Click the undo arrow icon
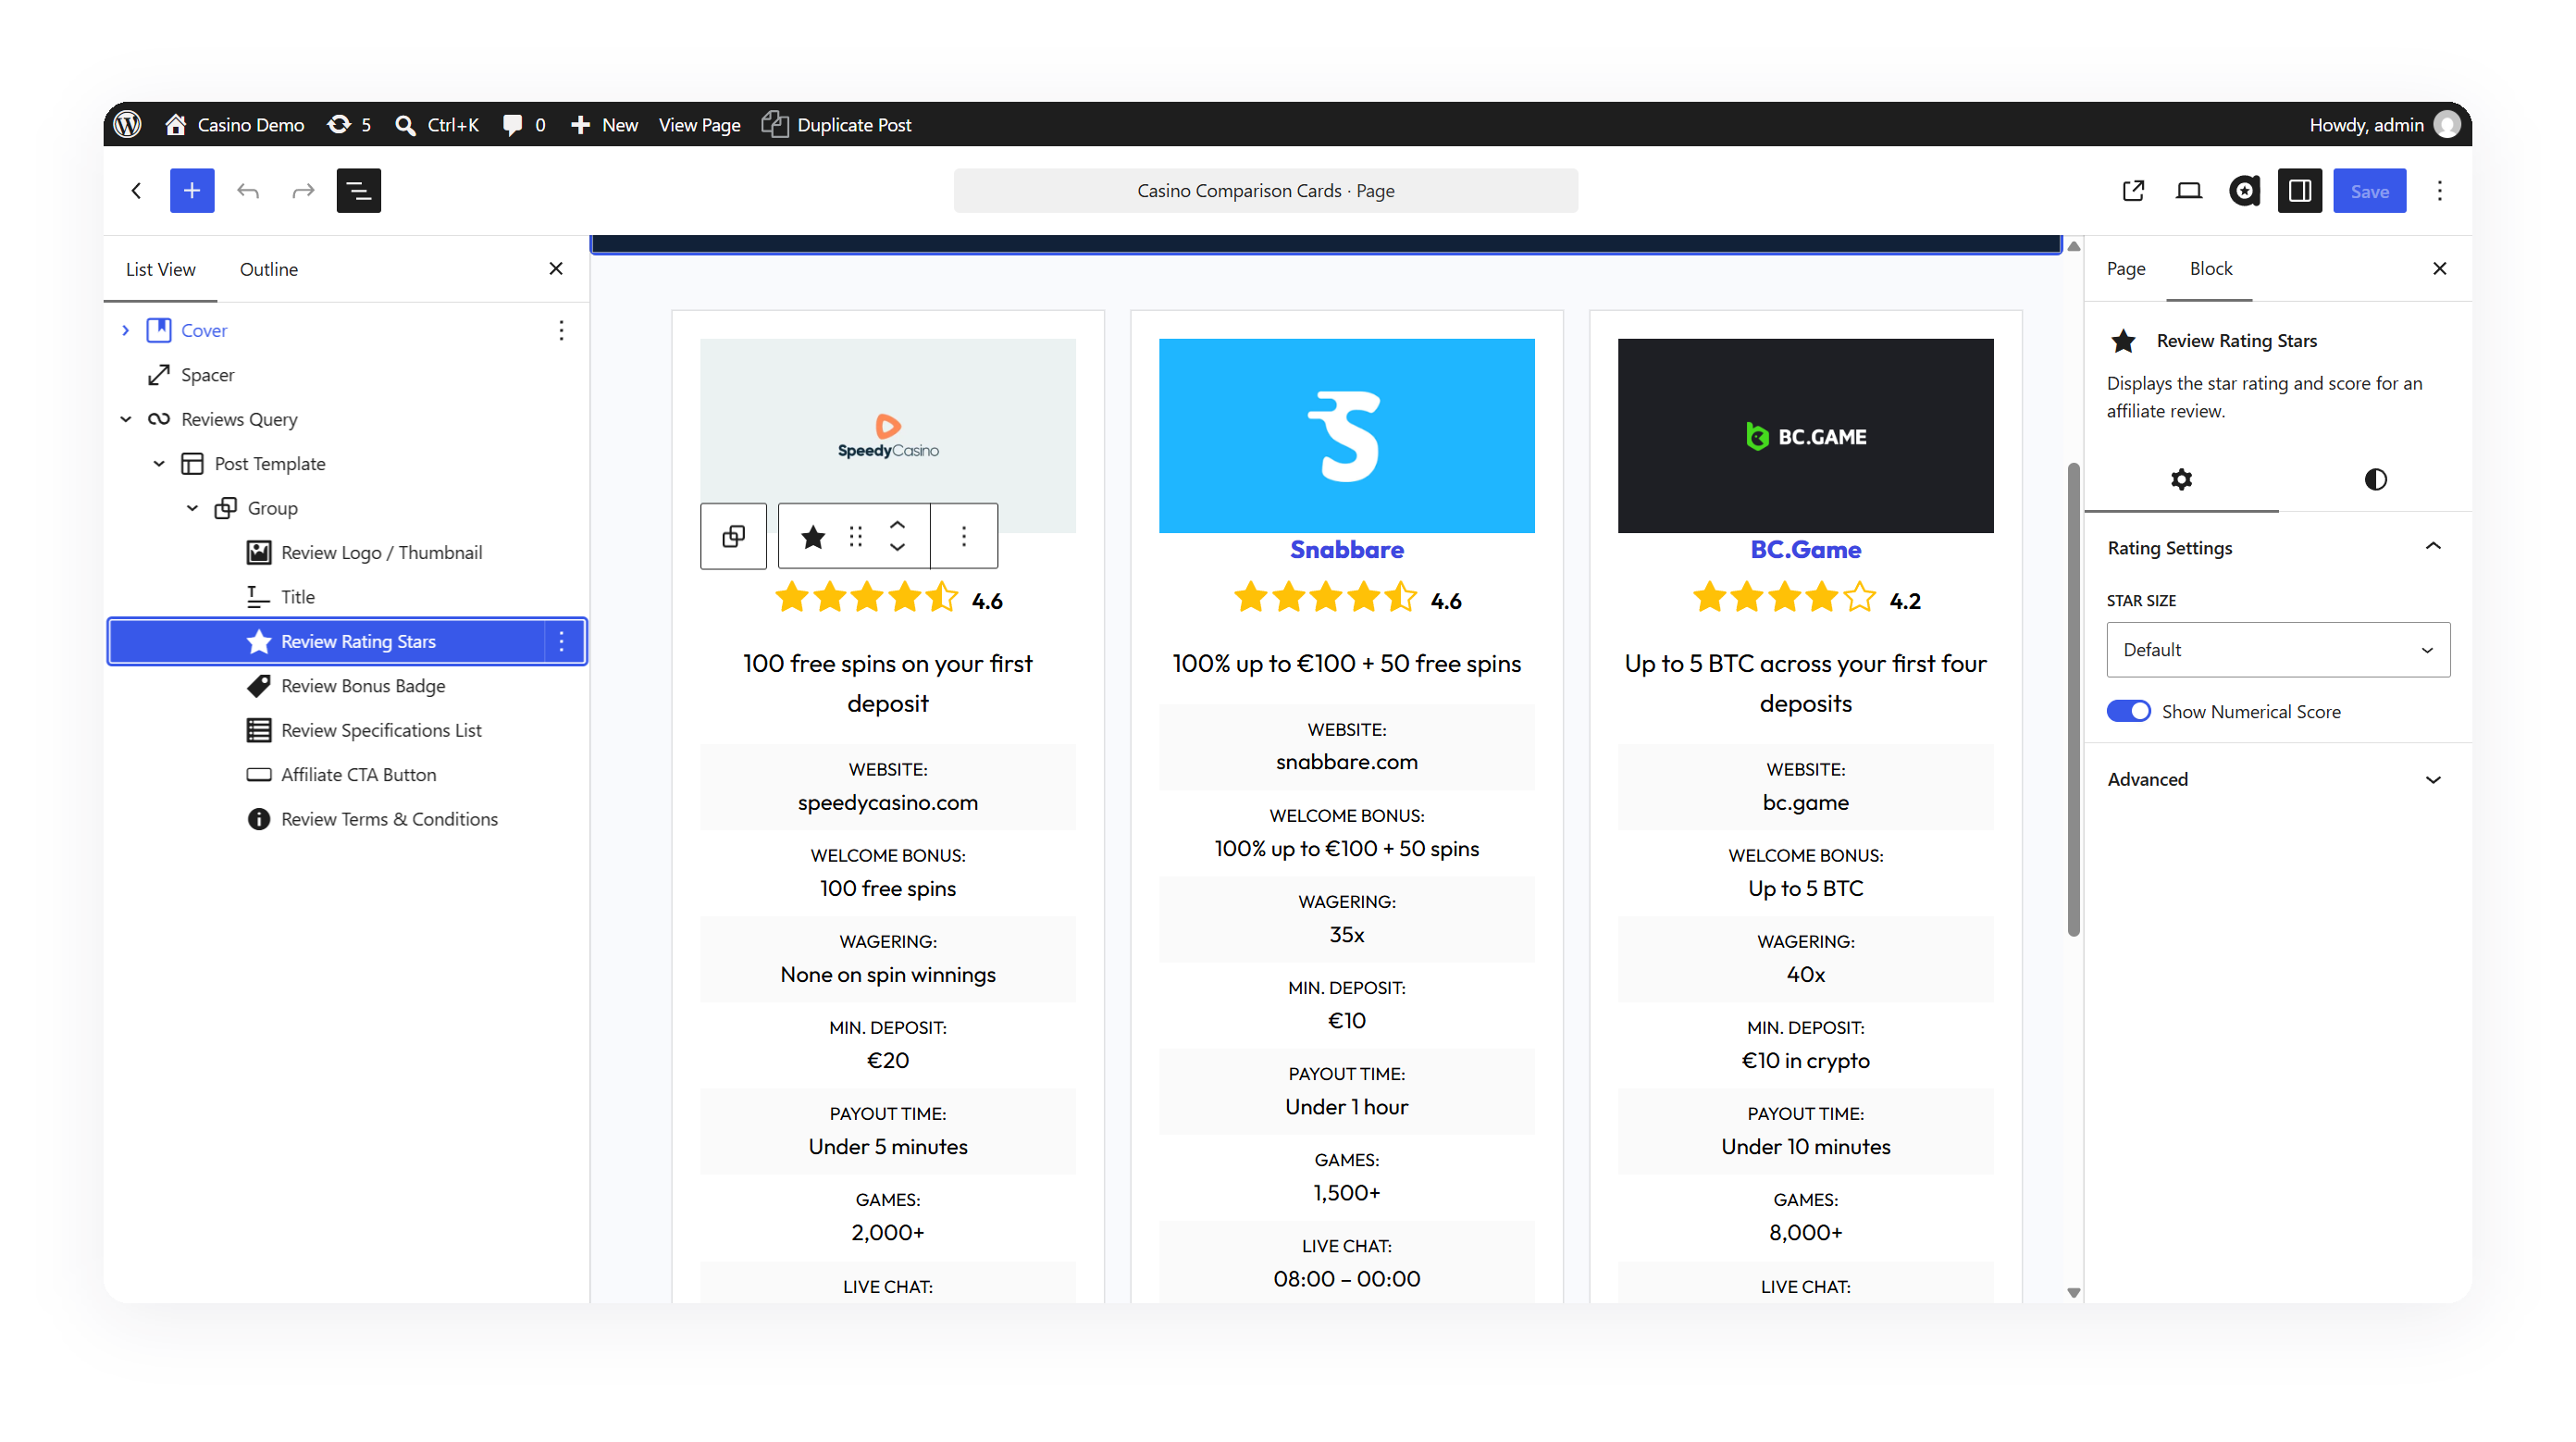Image resolution: width=2576 pixels, height=1442 pixels. click(x=248, y=190)
